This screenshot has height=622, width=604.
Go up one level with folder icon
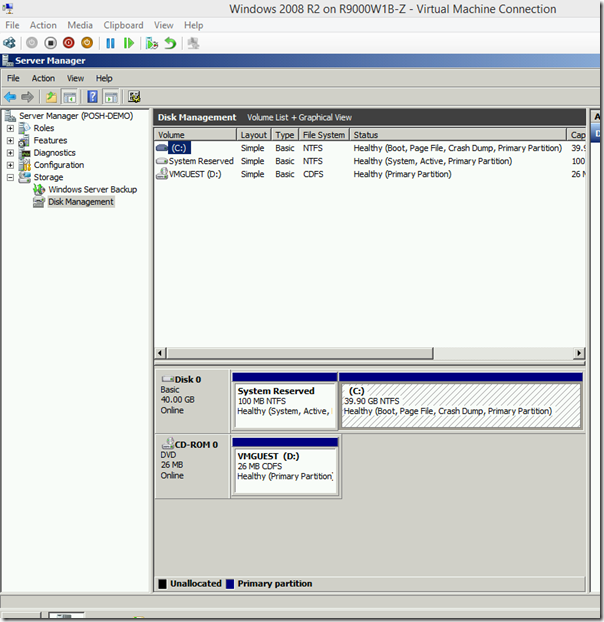tap(51, 97)
